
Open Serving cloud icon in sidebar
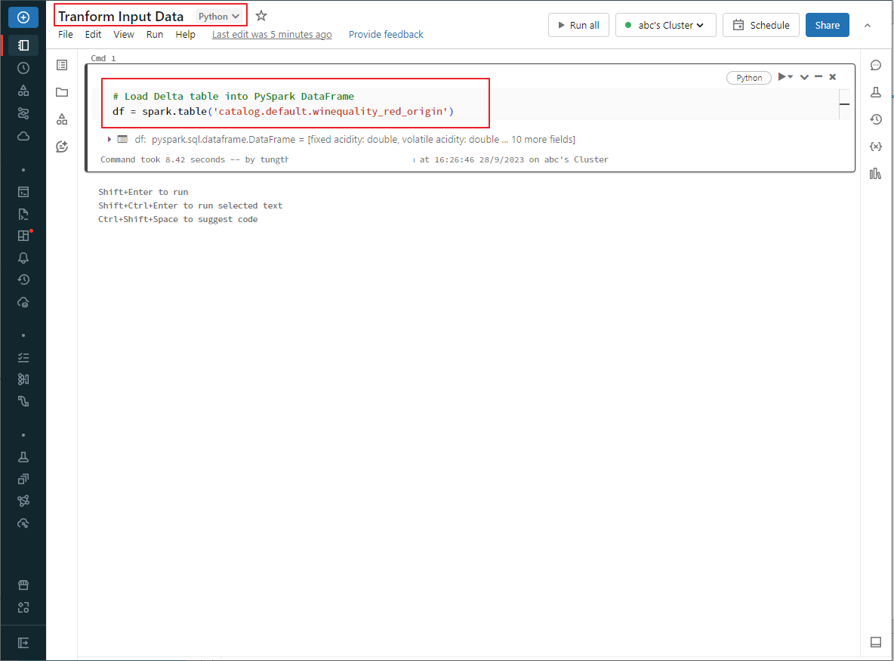pyautogui.click(x=23, y=523)
